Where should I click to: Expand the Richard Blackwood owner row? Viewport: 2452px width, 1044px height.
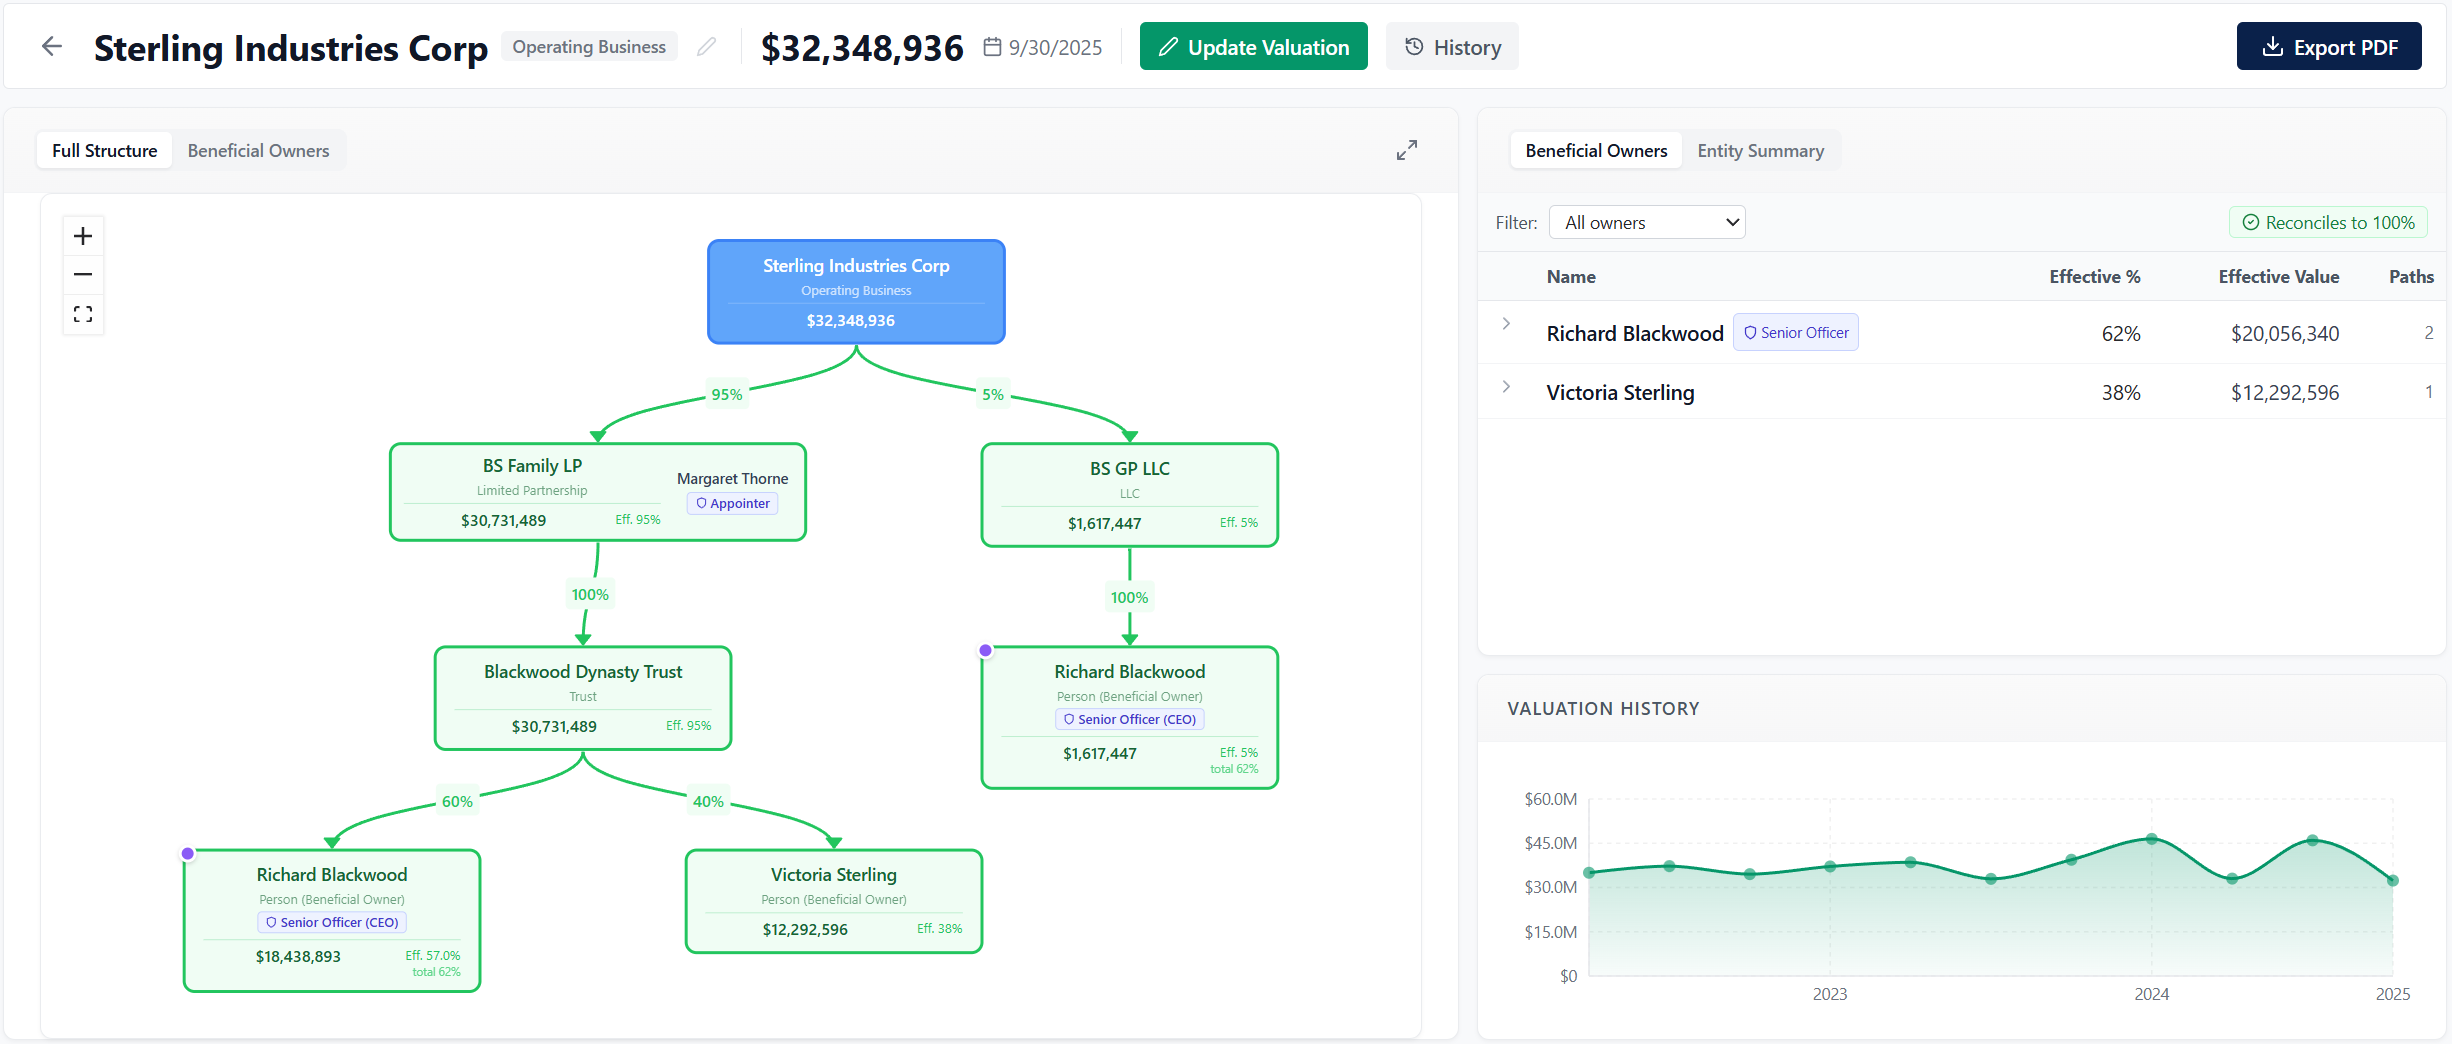[1506, 324]
